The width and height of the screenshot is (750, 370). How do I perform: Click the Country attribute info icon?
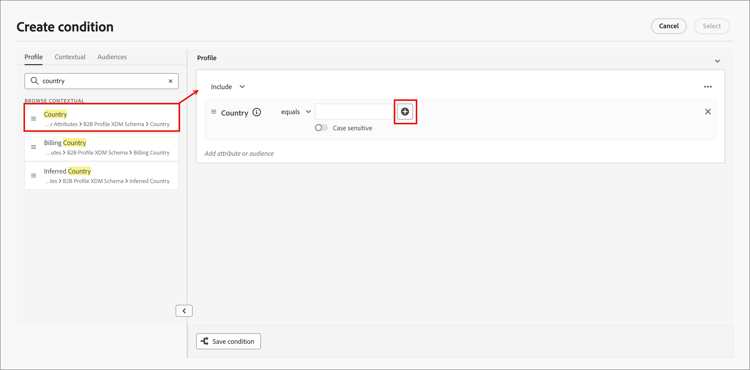tap(256, 113)
